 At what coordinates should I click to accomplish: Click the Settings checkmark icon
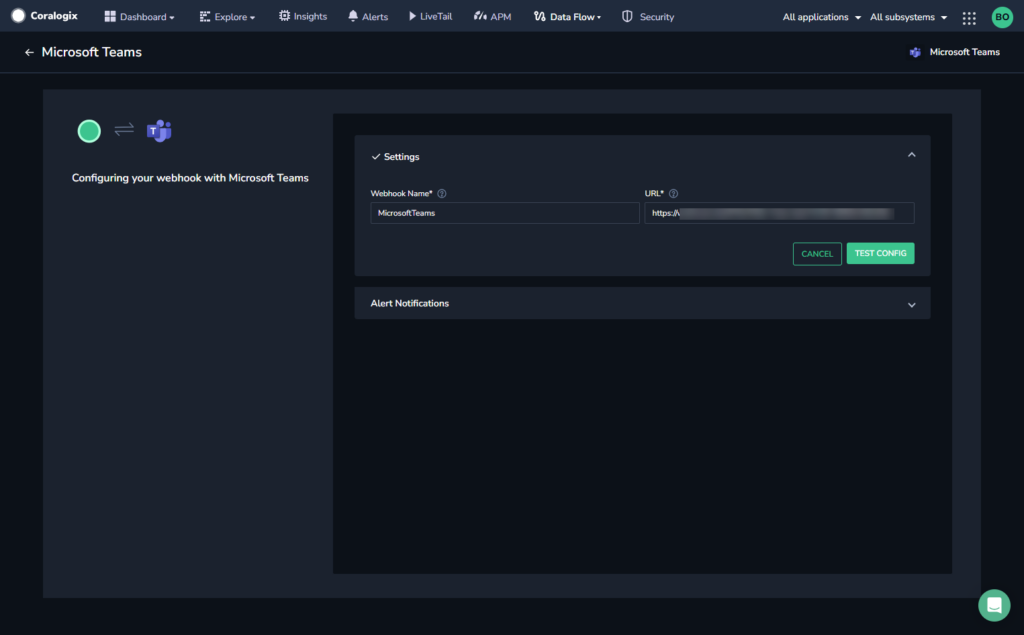(376, 157)
